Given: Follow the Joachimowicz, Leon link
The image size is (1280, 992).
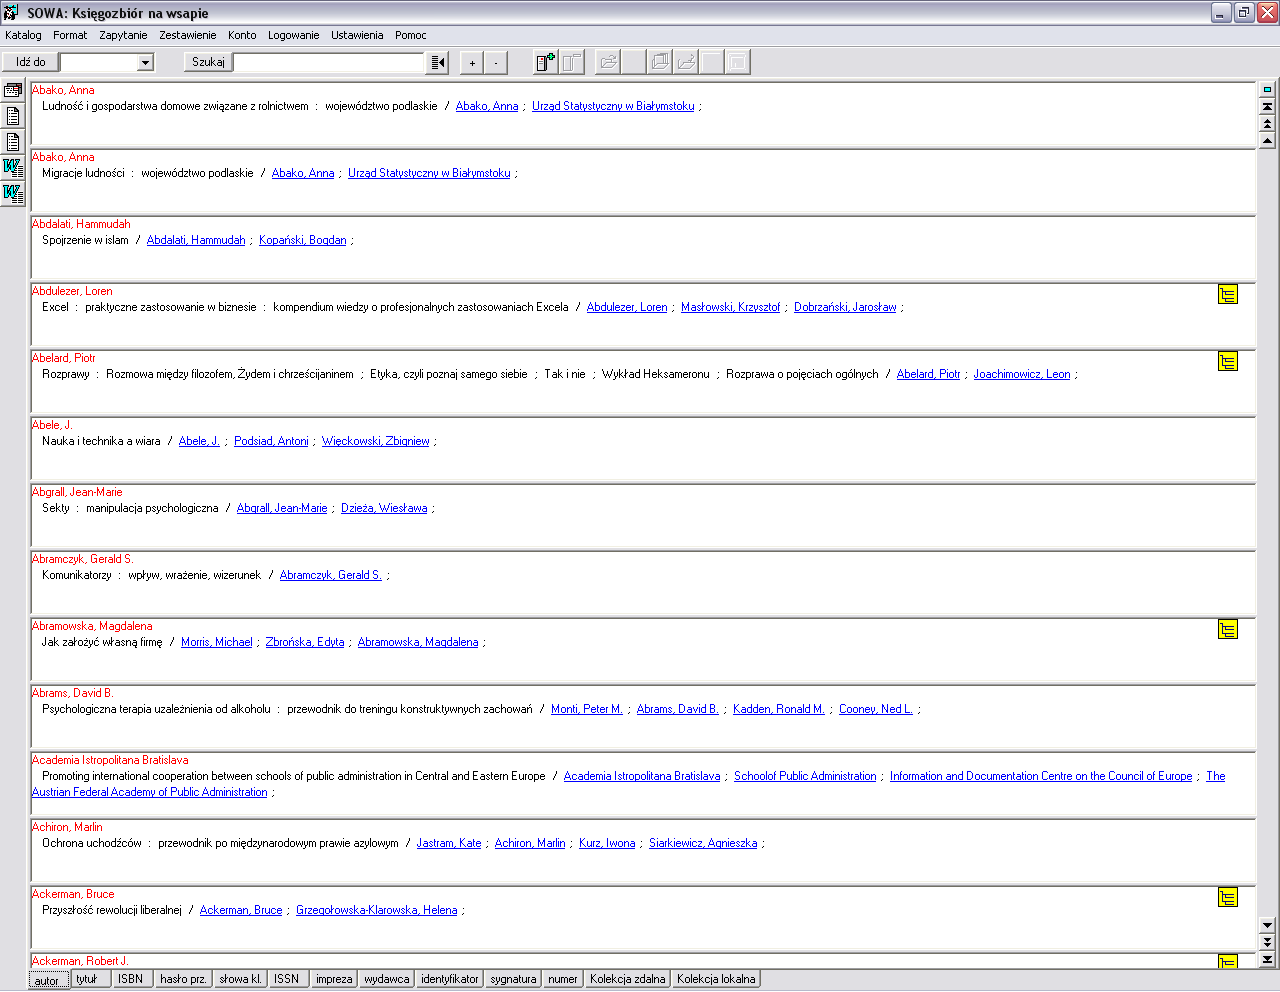Looking at the screenshot, I should (x=1022, y=374).
